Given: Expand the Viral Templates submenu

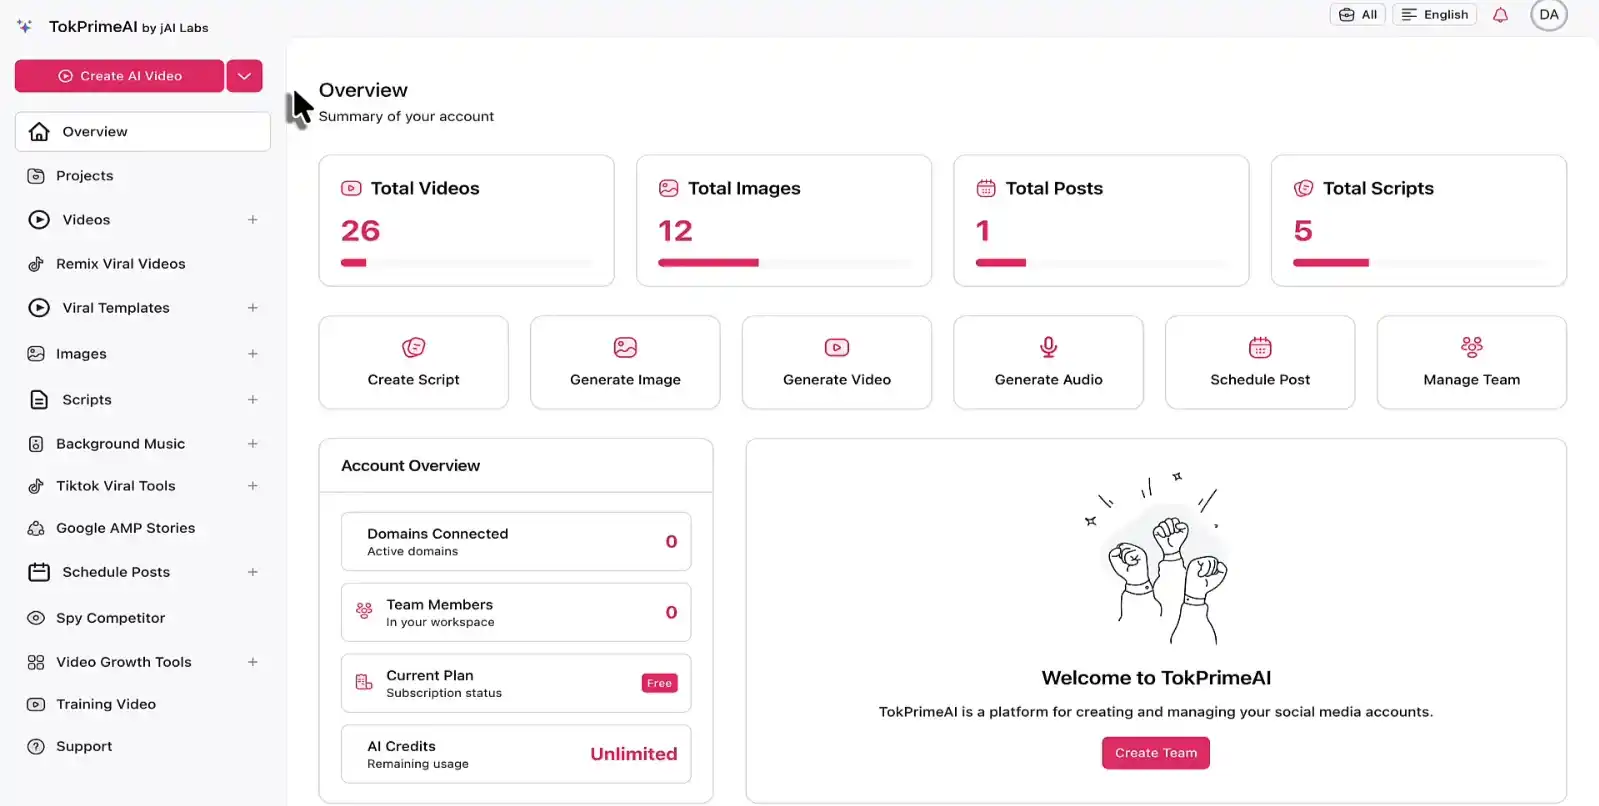Looking at the screenshot, I should tap(253, 308).
